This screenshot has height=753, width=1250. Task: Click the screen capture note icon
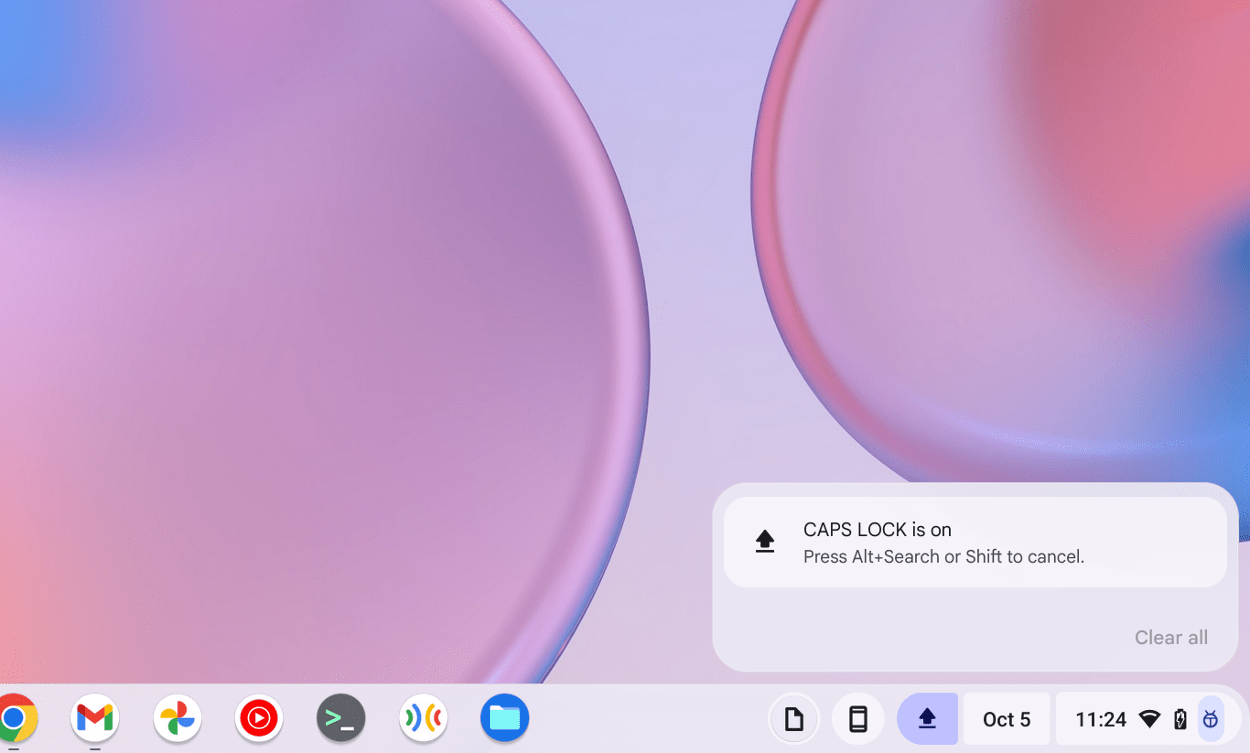(x=794, y=718)
